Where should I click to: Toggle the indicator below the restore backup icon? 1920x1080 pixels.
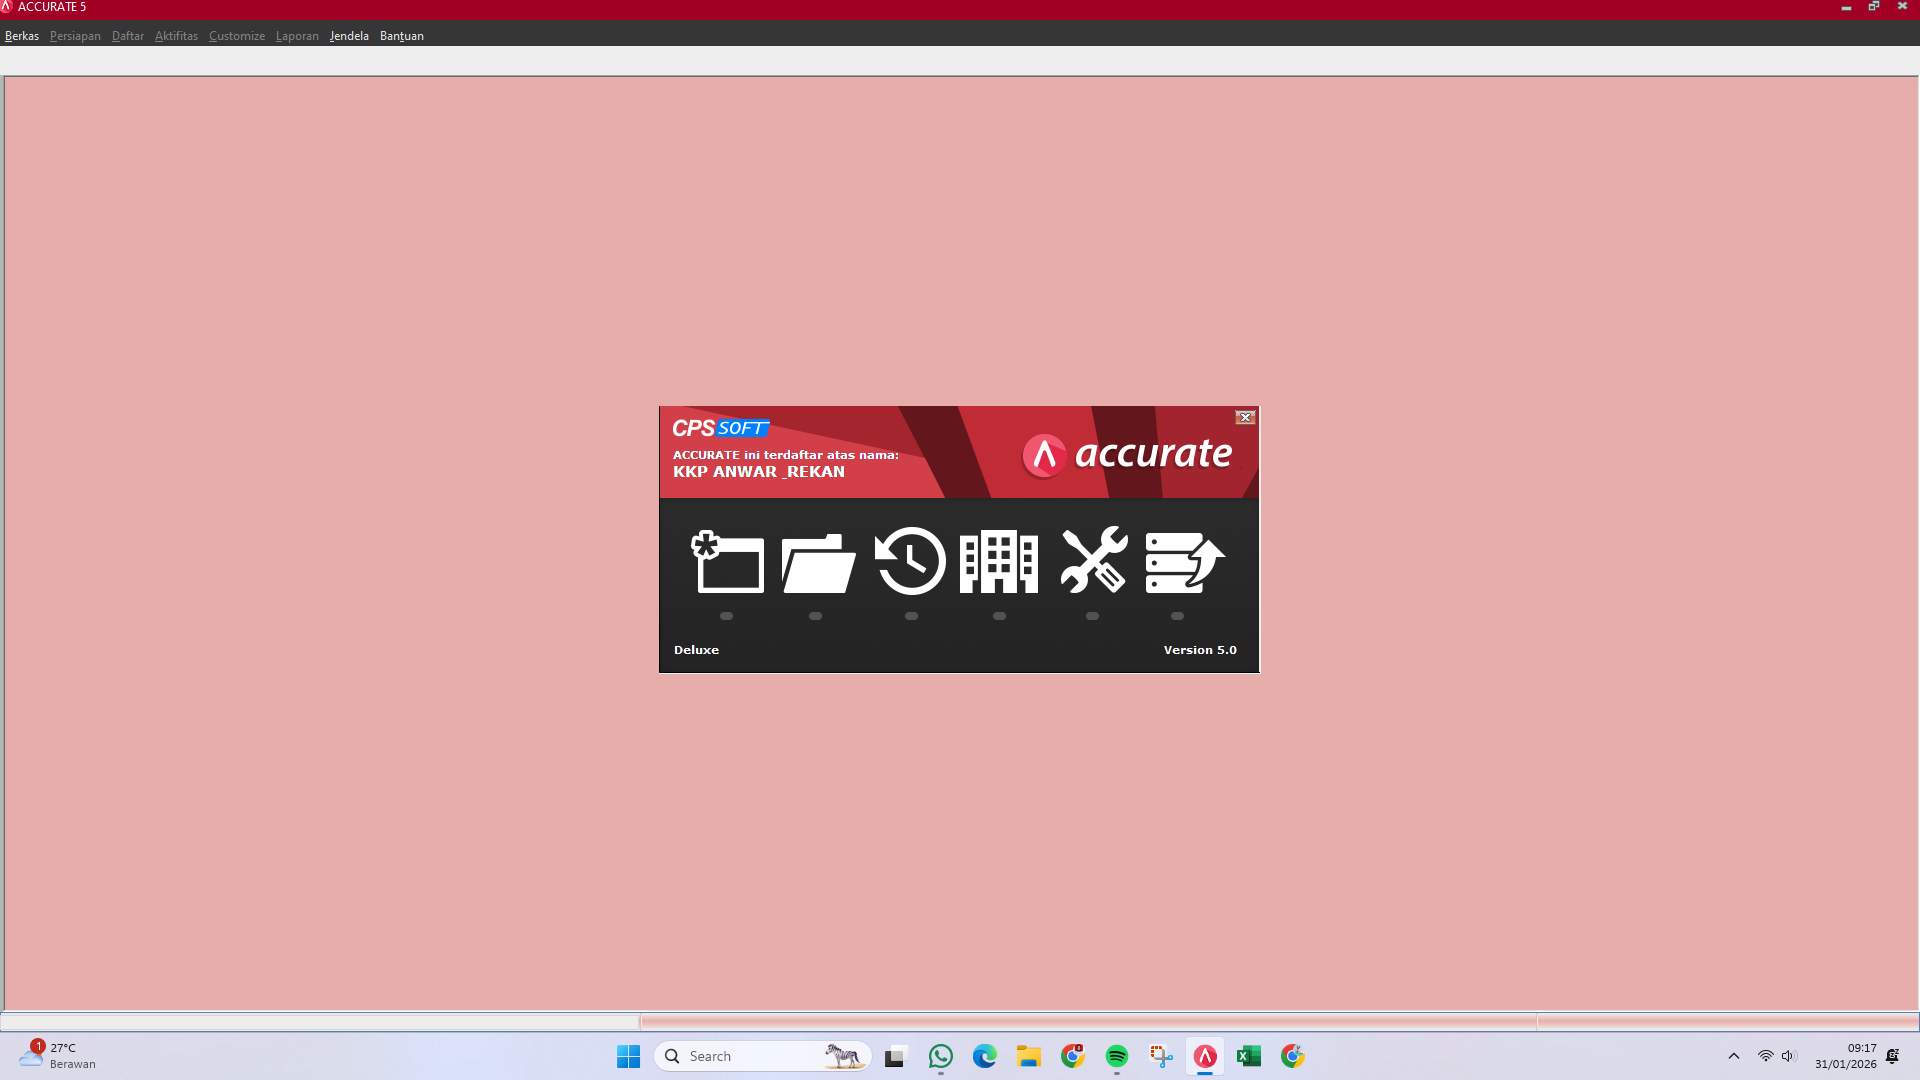tap(1177, 617)
